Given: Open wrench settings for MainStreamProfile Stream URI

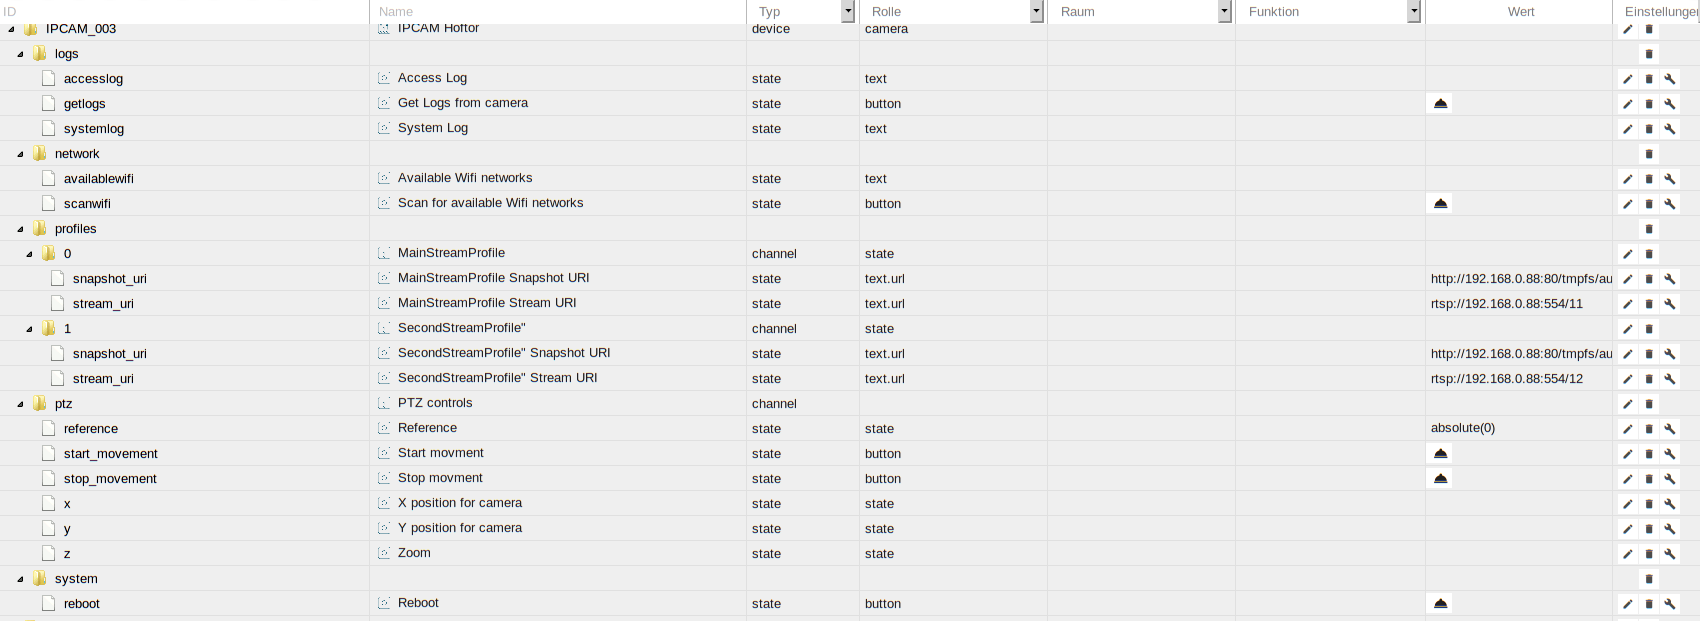Looking at the screenshot, I should [x=1670, y=304].
